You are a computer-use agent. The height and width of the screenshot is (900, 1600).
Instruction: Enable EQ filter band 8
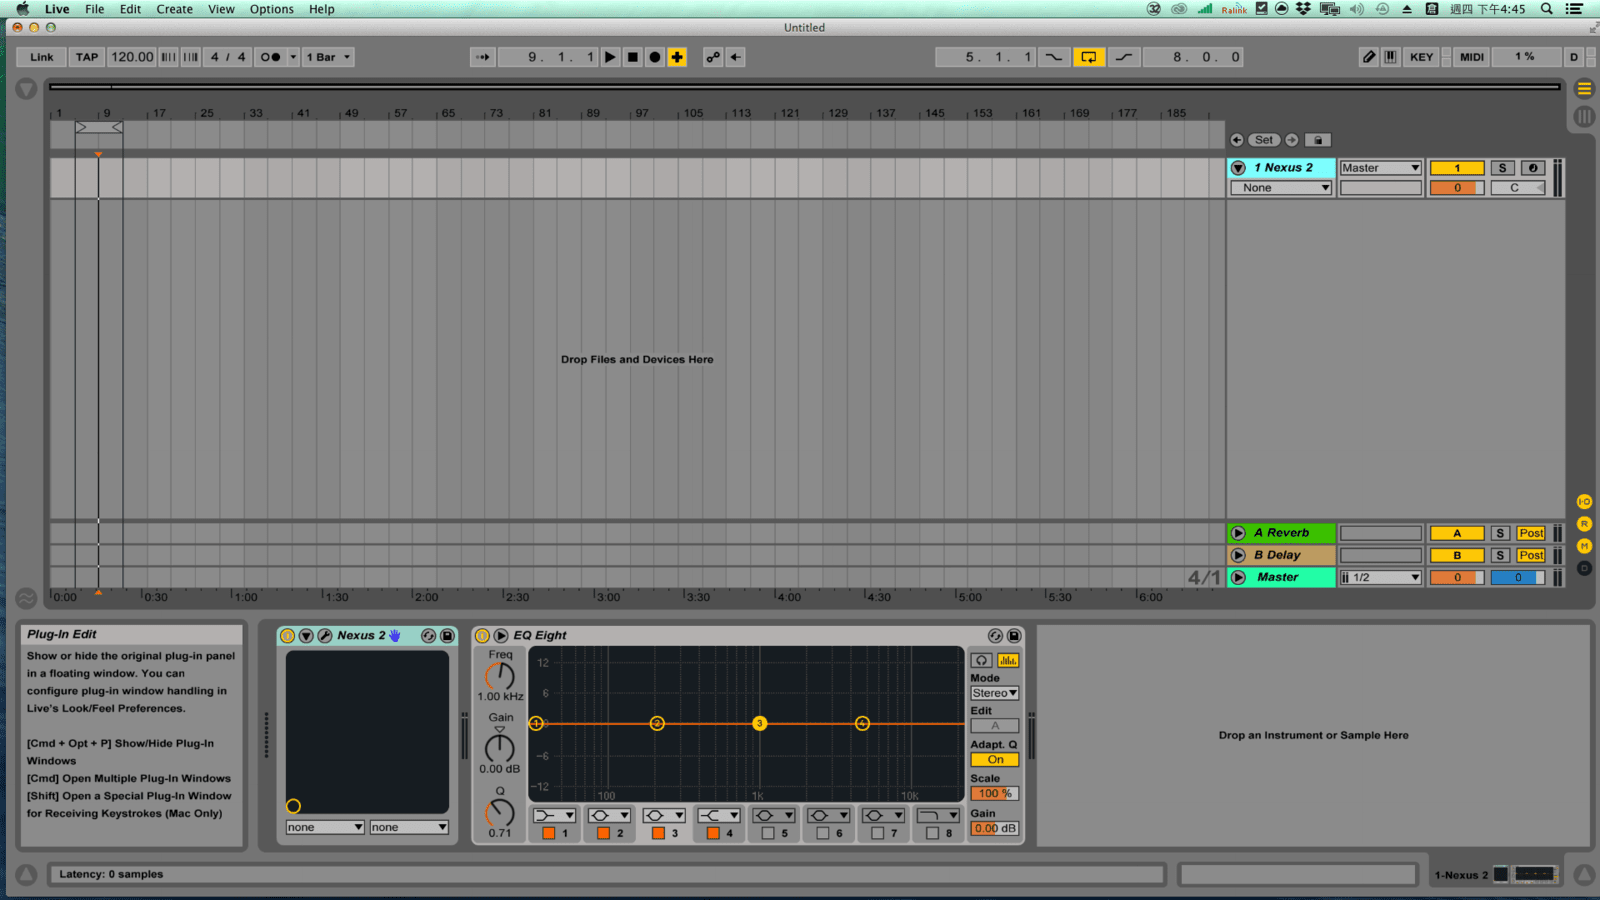932,833
